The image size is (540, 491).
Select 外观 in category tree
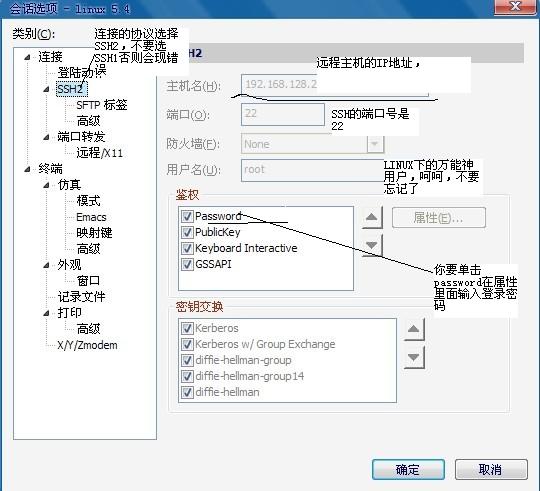point(70,265)
